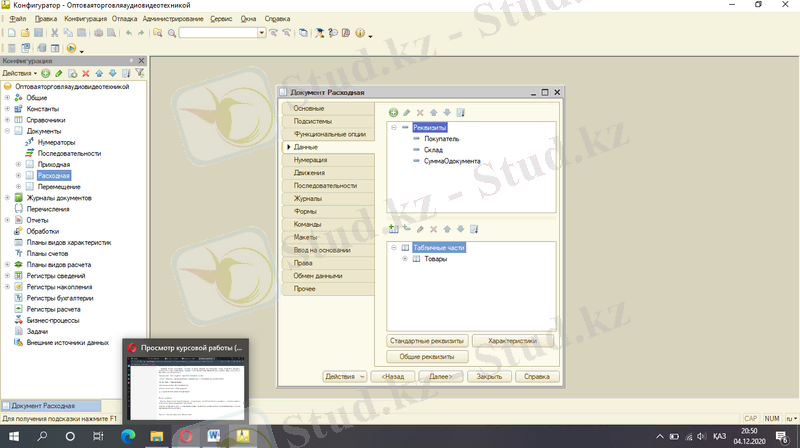Switch to the Движения tab
The image size is (800, 448).
tap(309, 172)
